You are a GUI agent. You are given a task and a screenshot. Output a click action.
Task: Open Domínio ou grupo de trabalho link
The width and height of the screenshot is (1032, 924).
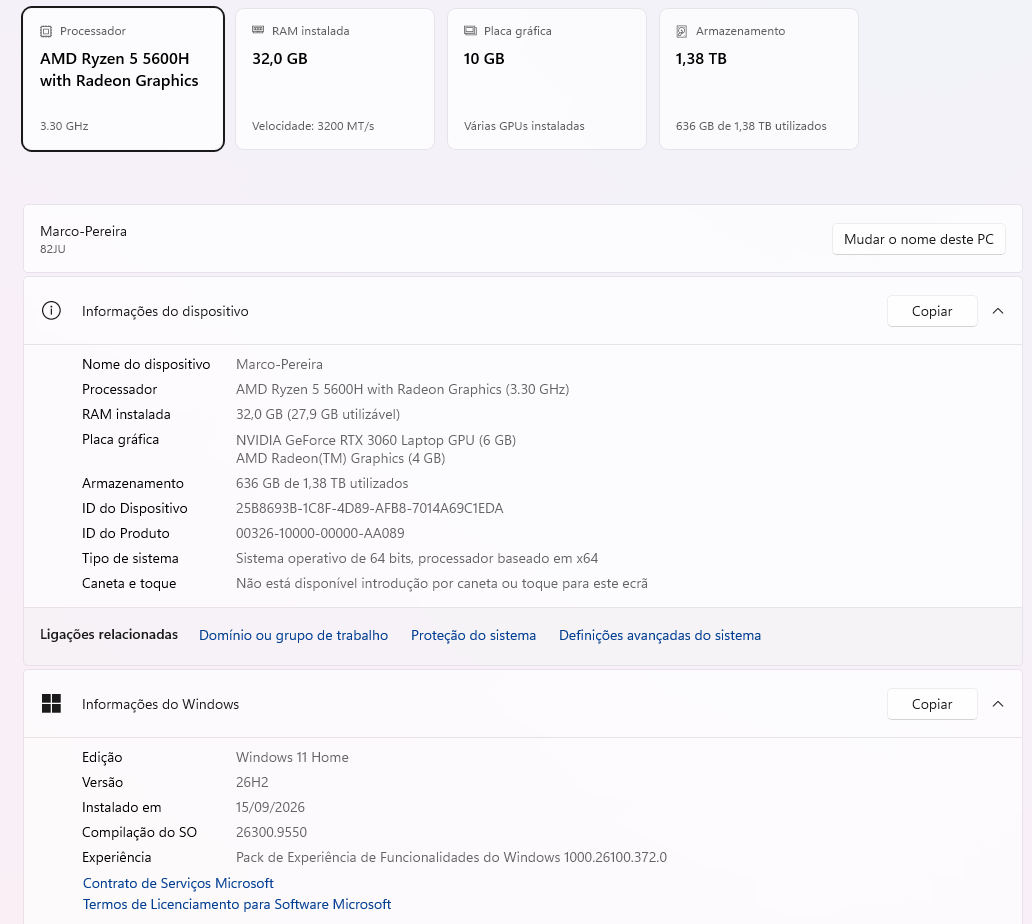(294, 635)
